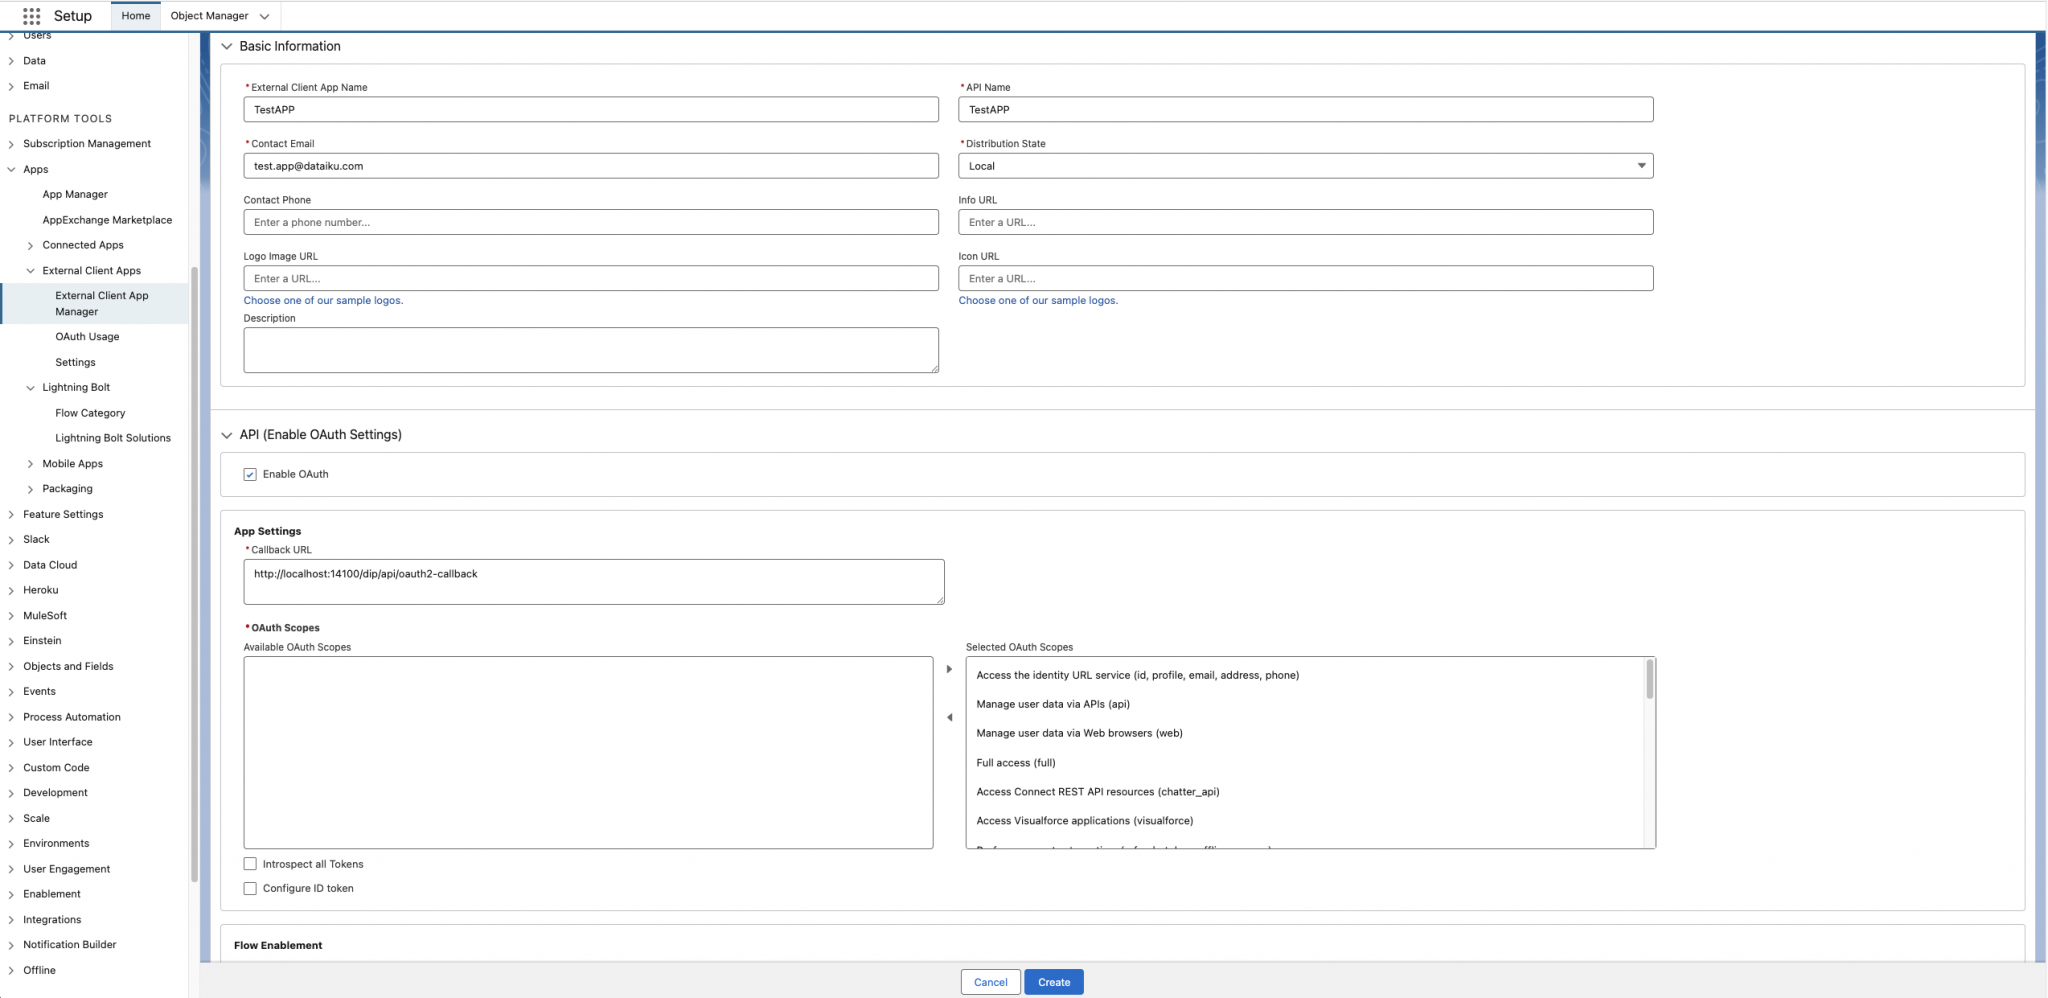Choose a sample logo for Logo Image URL
Screen dimensions: 2048x998
click(323, 300)
